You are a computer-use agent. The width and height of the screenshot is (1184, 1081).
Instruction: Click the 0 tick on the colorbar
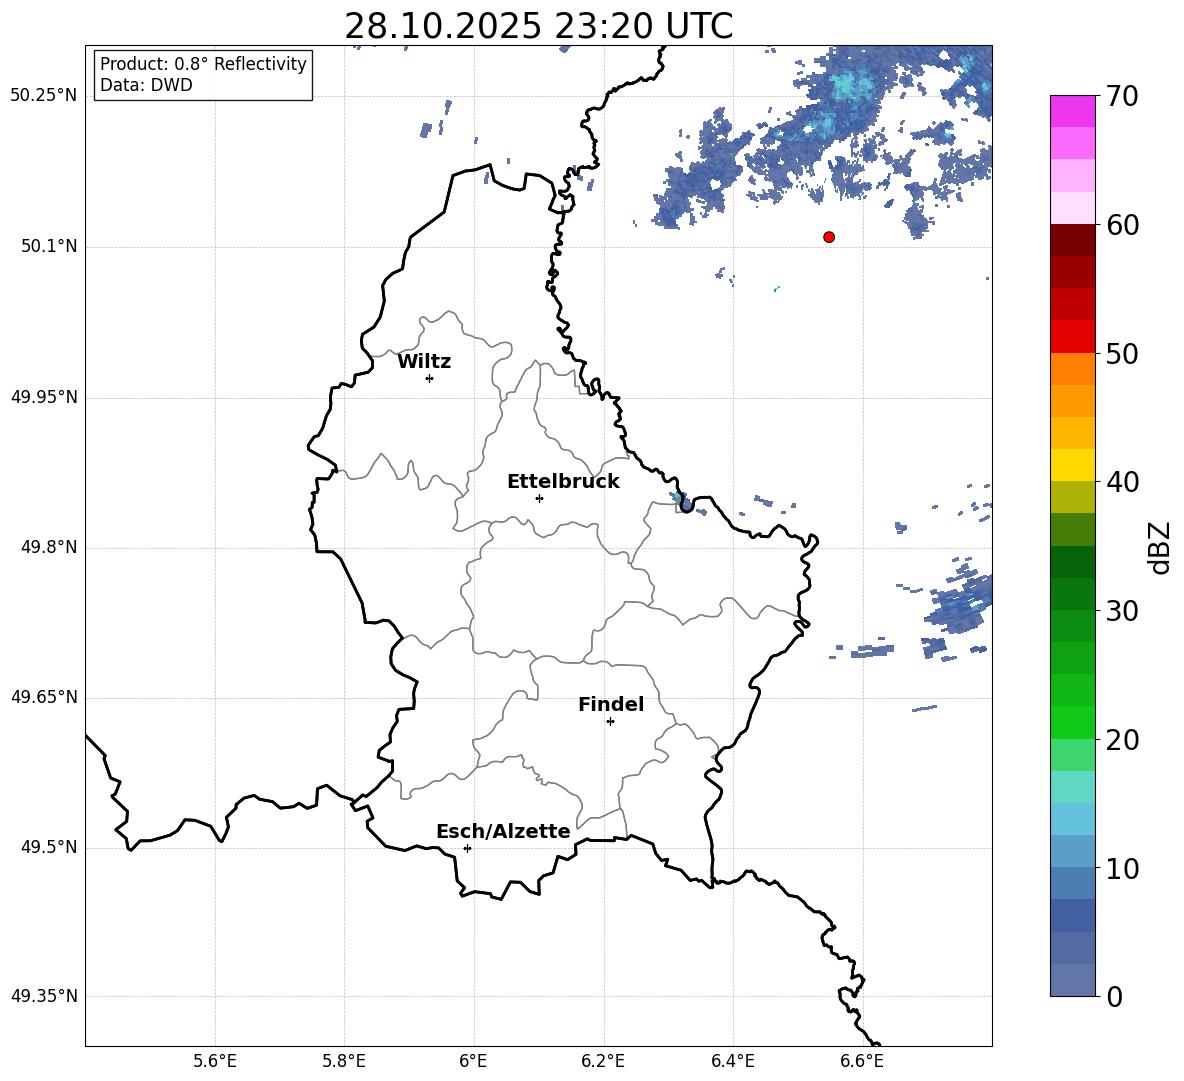[1114, 996]
